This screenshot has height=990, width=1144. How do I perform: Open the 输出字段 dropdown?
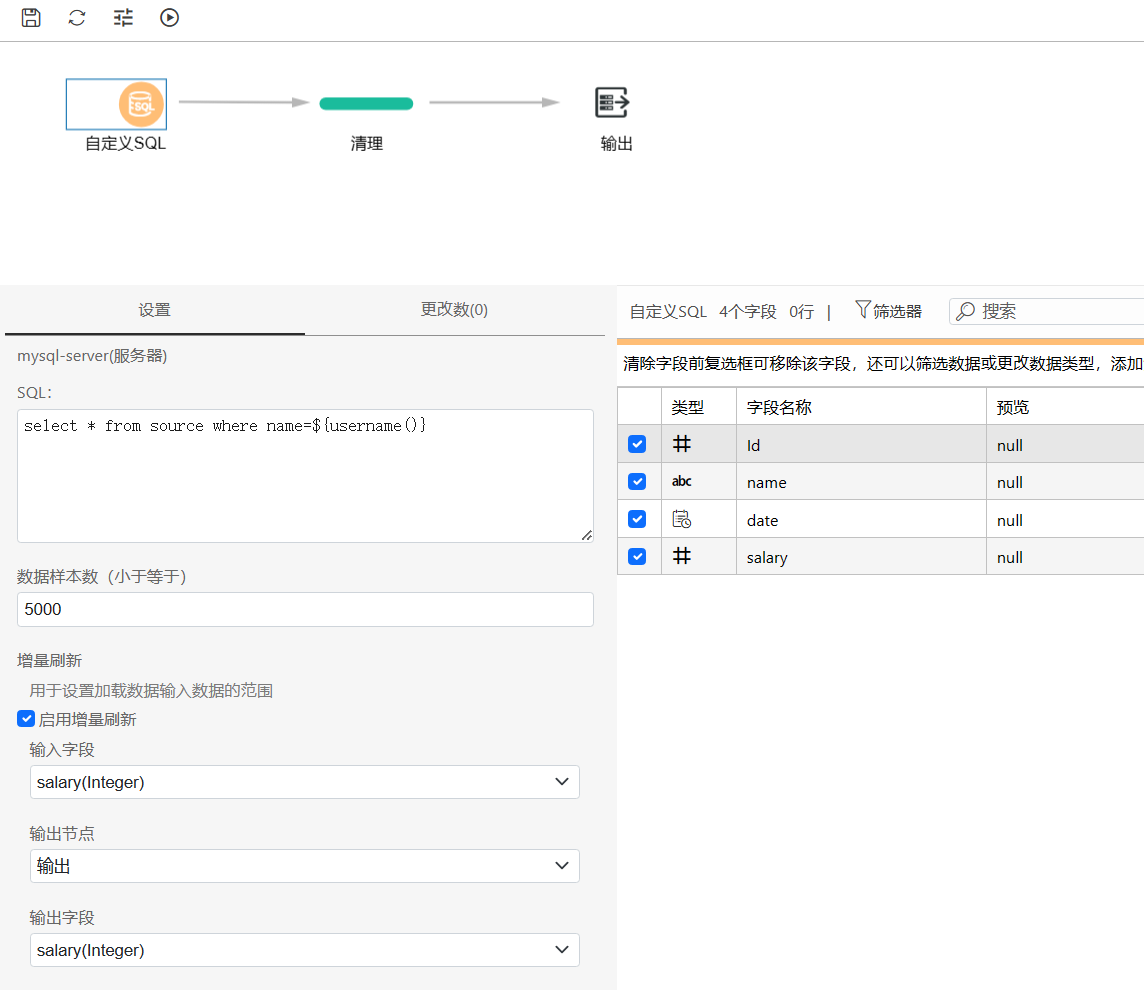305,950
